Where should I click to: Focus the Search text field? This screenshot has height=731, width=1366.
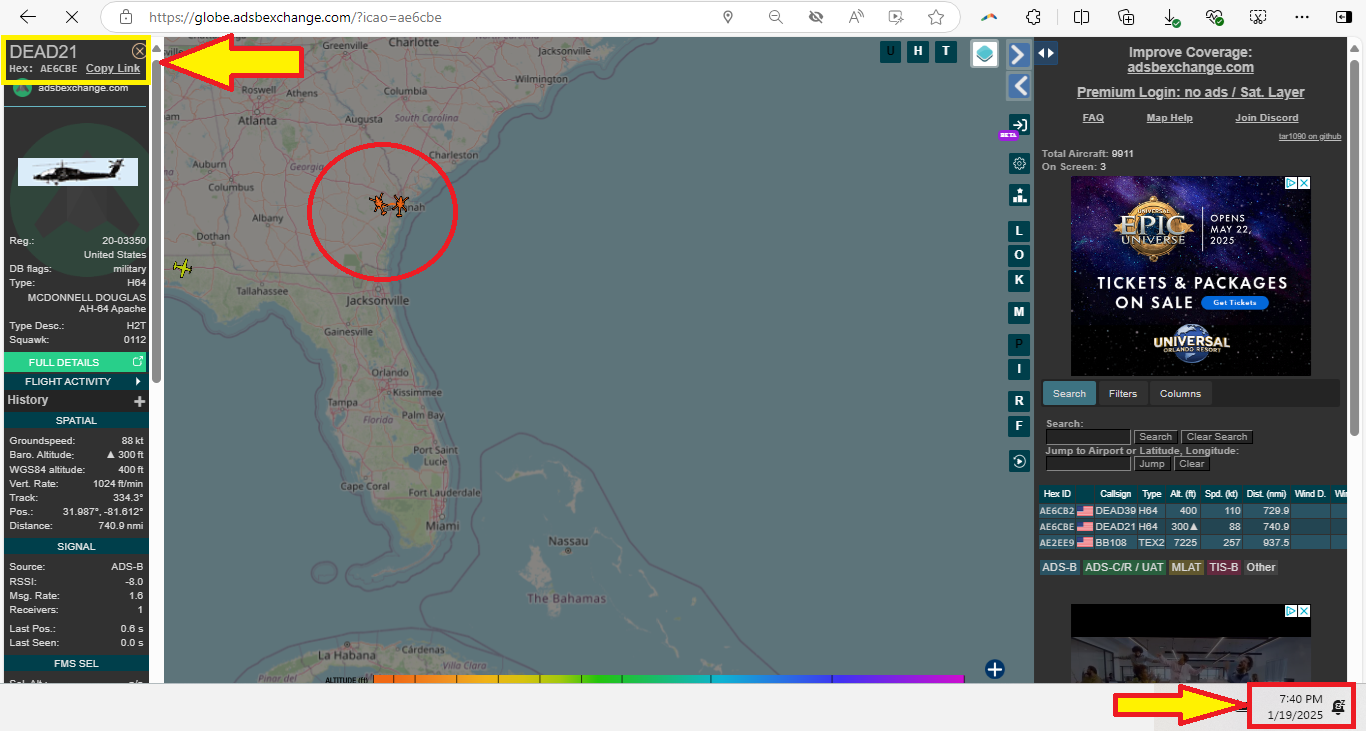click(x=1088, y=437)
